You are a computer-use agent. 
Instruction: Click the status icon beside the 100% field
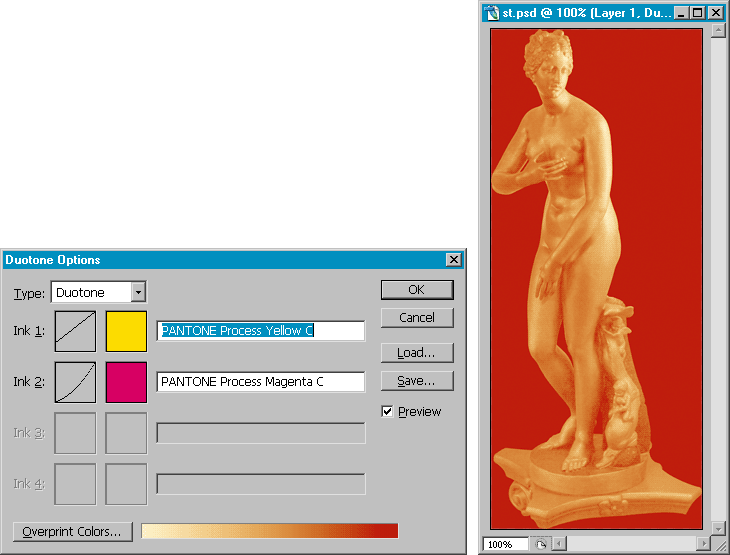(541, 544)
